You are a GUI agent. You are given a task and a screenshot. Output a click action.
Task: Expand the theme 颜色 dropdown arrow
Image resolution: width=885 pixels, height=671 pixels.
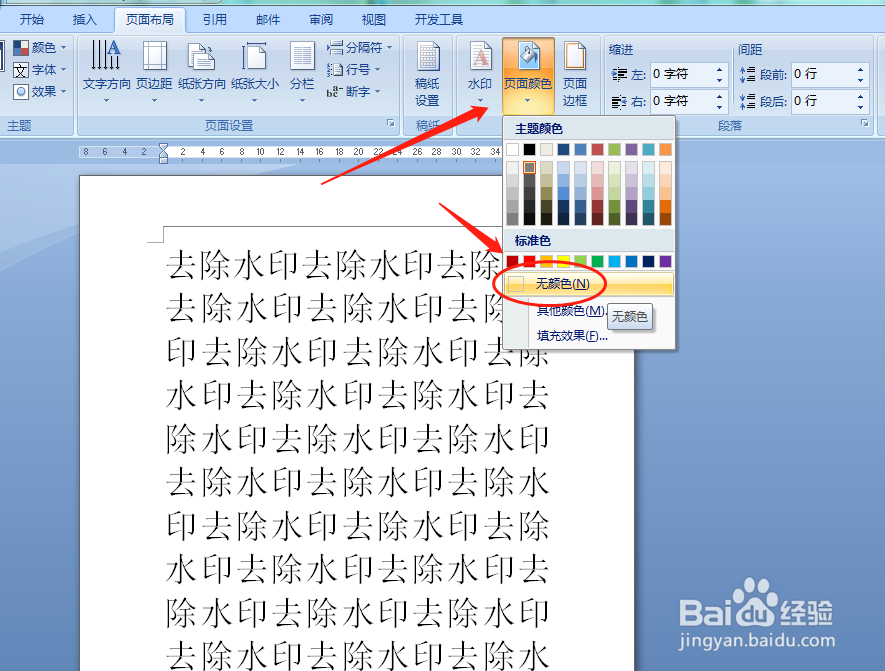(x=63, y=48)
